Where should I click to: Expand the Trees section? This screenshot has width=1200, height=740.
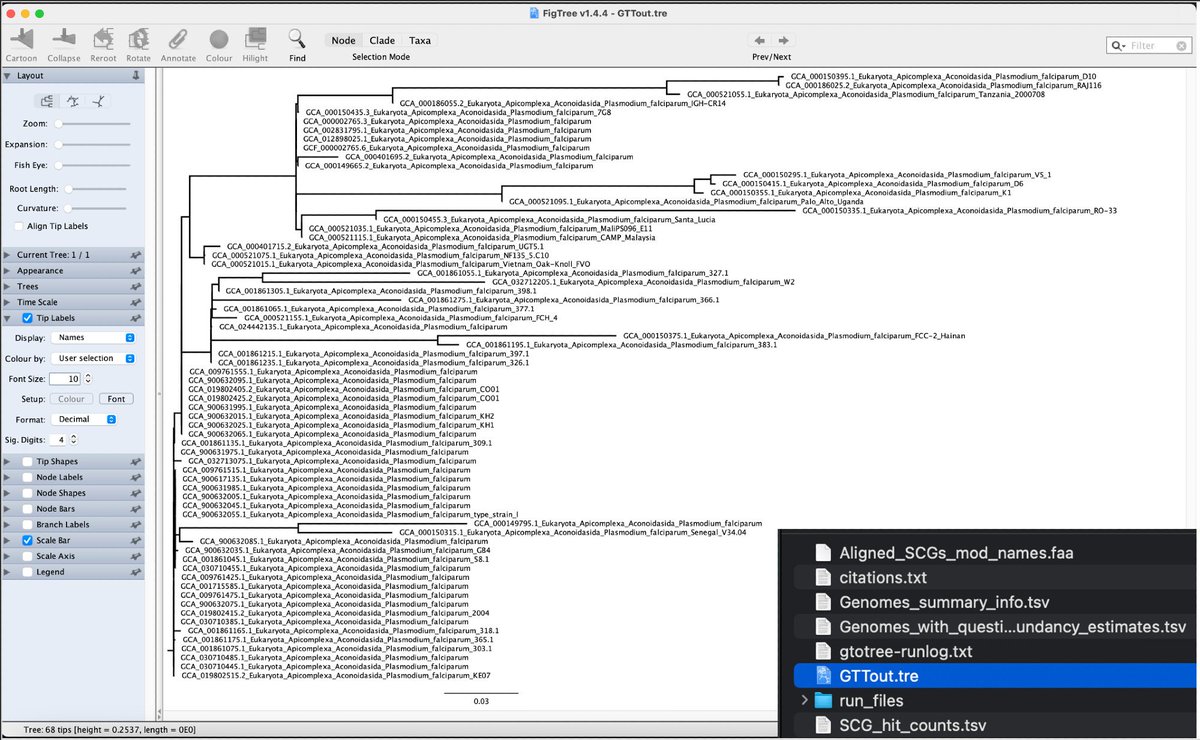(8, 287)
